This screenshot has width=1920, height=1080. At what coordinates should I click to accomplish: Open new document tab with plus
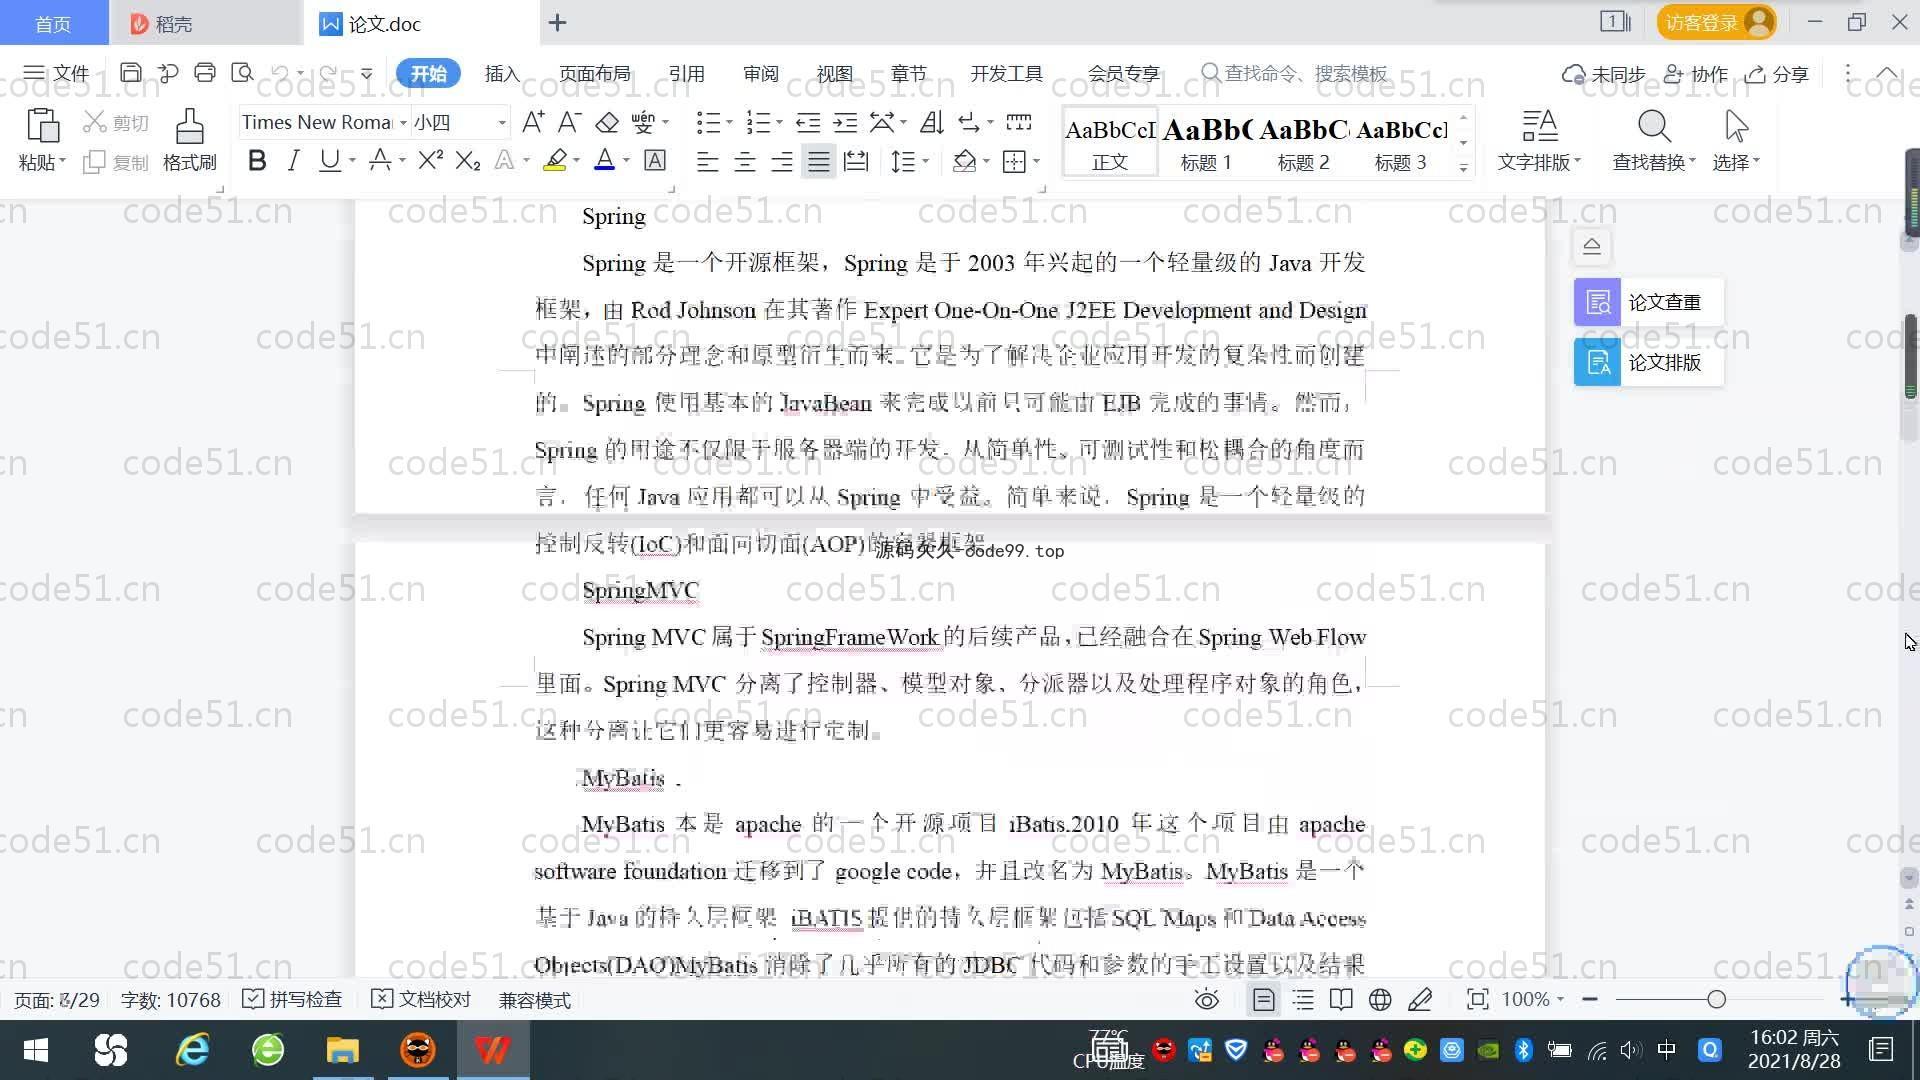pyautogui.click(x=558, y=22)
